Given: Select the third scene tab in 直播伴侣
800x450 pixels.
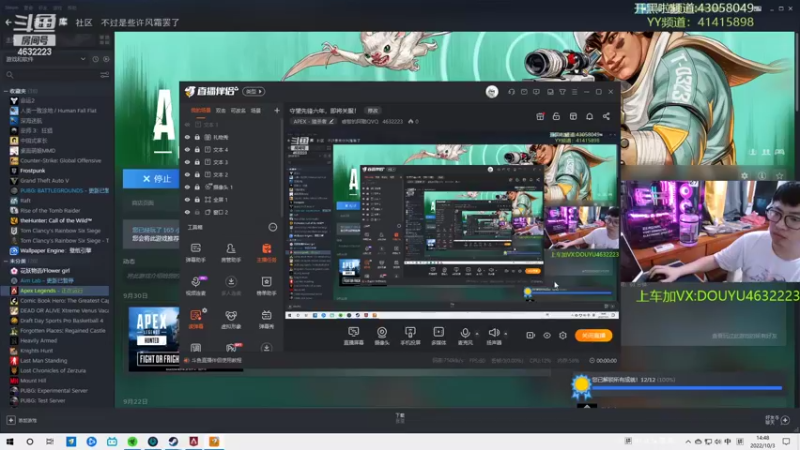Looking at the screenshot, I should 238,111.
